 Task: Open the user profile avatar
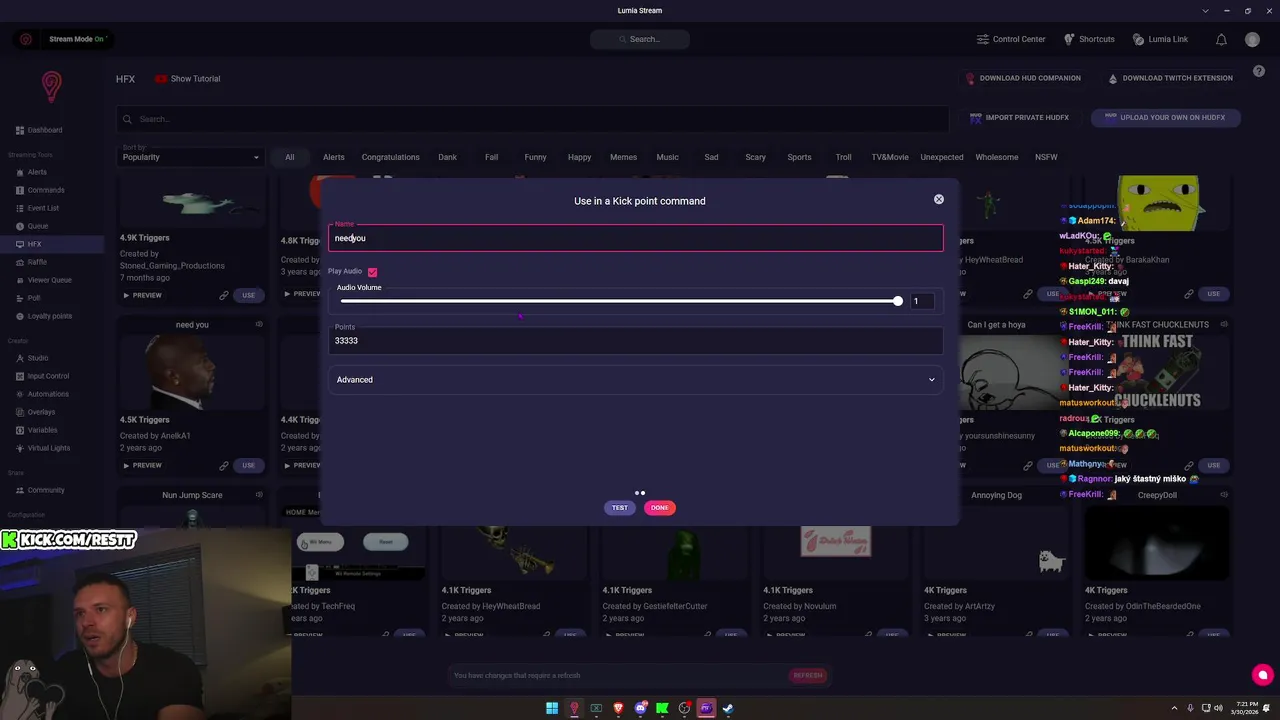click(x=1252, y=39)
